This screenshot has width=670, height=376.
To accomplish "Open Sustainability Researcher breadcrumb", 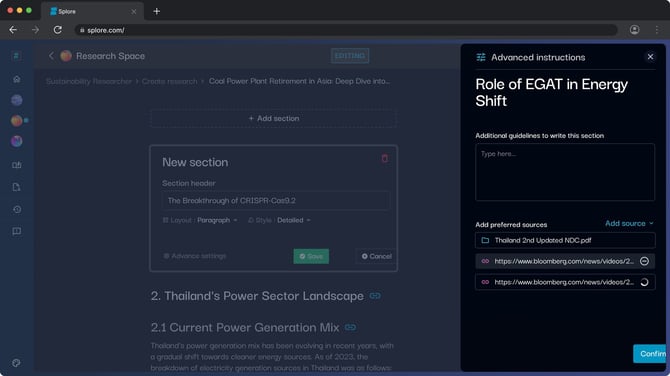I will click(89, 81).
